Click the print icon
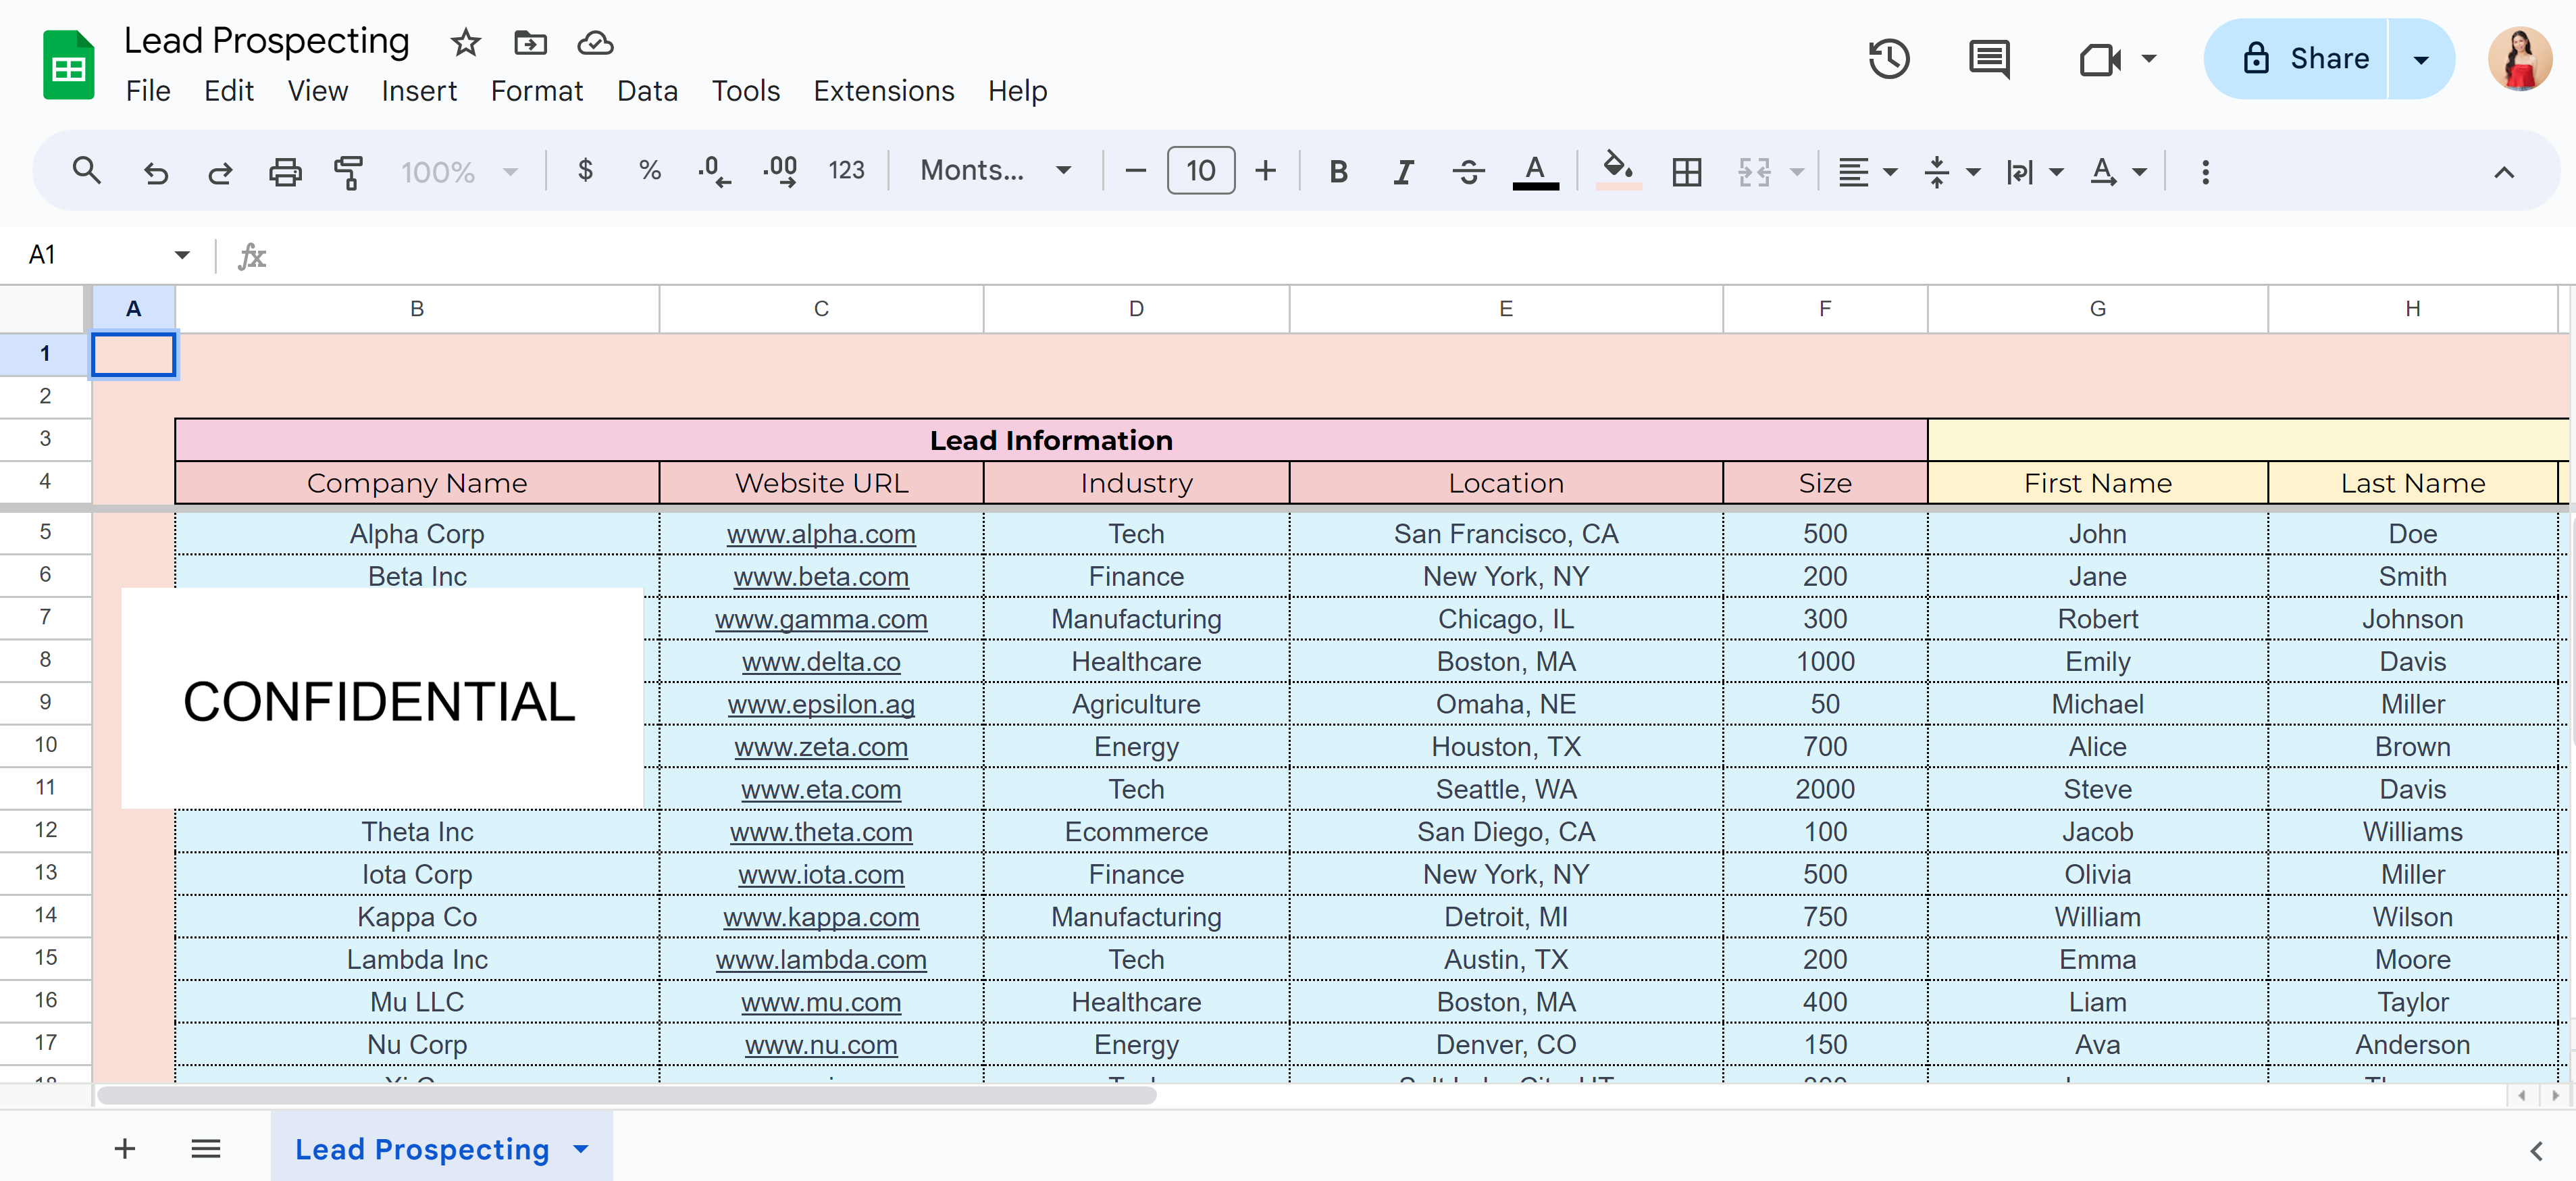The image size is (2576, 1181). (x=285, y=172)
